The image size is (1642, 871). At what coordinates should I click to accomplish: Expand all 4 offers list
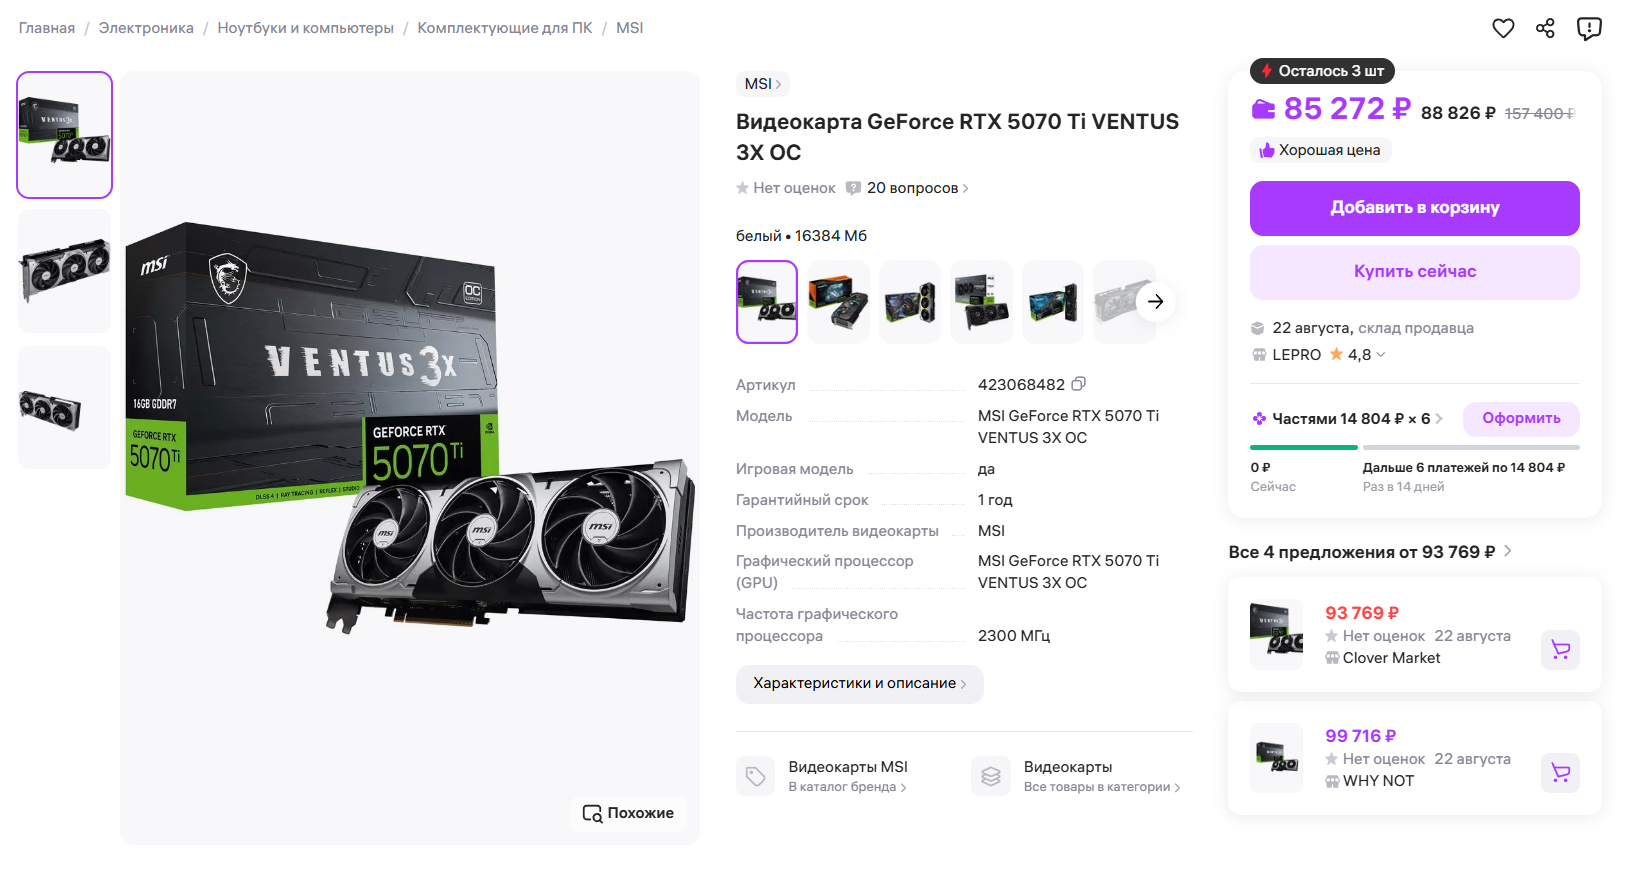(1370, 552)
